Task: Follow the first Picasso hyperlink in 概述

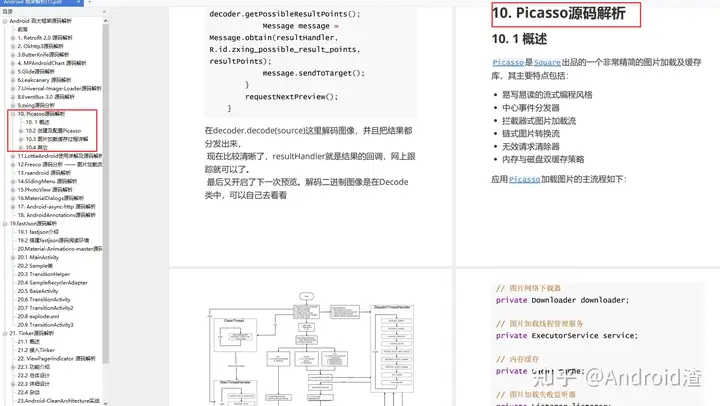Action: [x=508, y=62]
